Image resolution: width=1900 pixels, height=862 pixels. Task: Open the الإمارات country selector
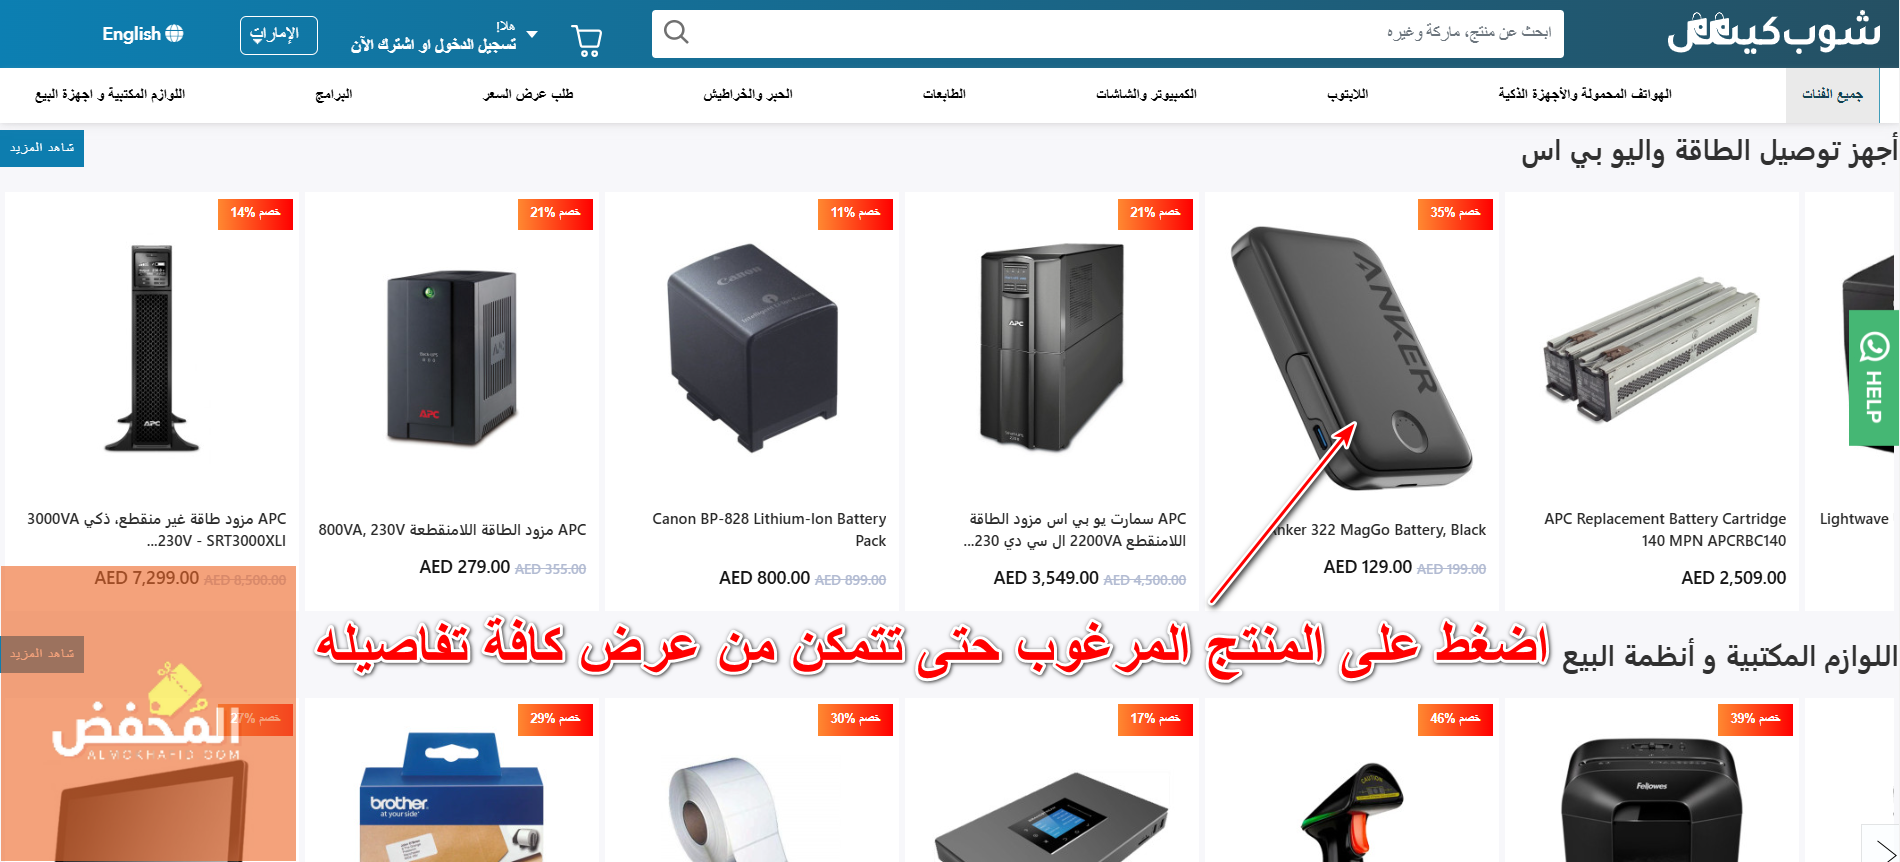click(x=278, y=35)
